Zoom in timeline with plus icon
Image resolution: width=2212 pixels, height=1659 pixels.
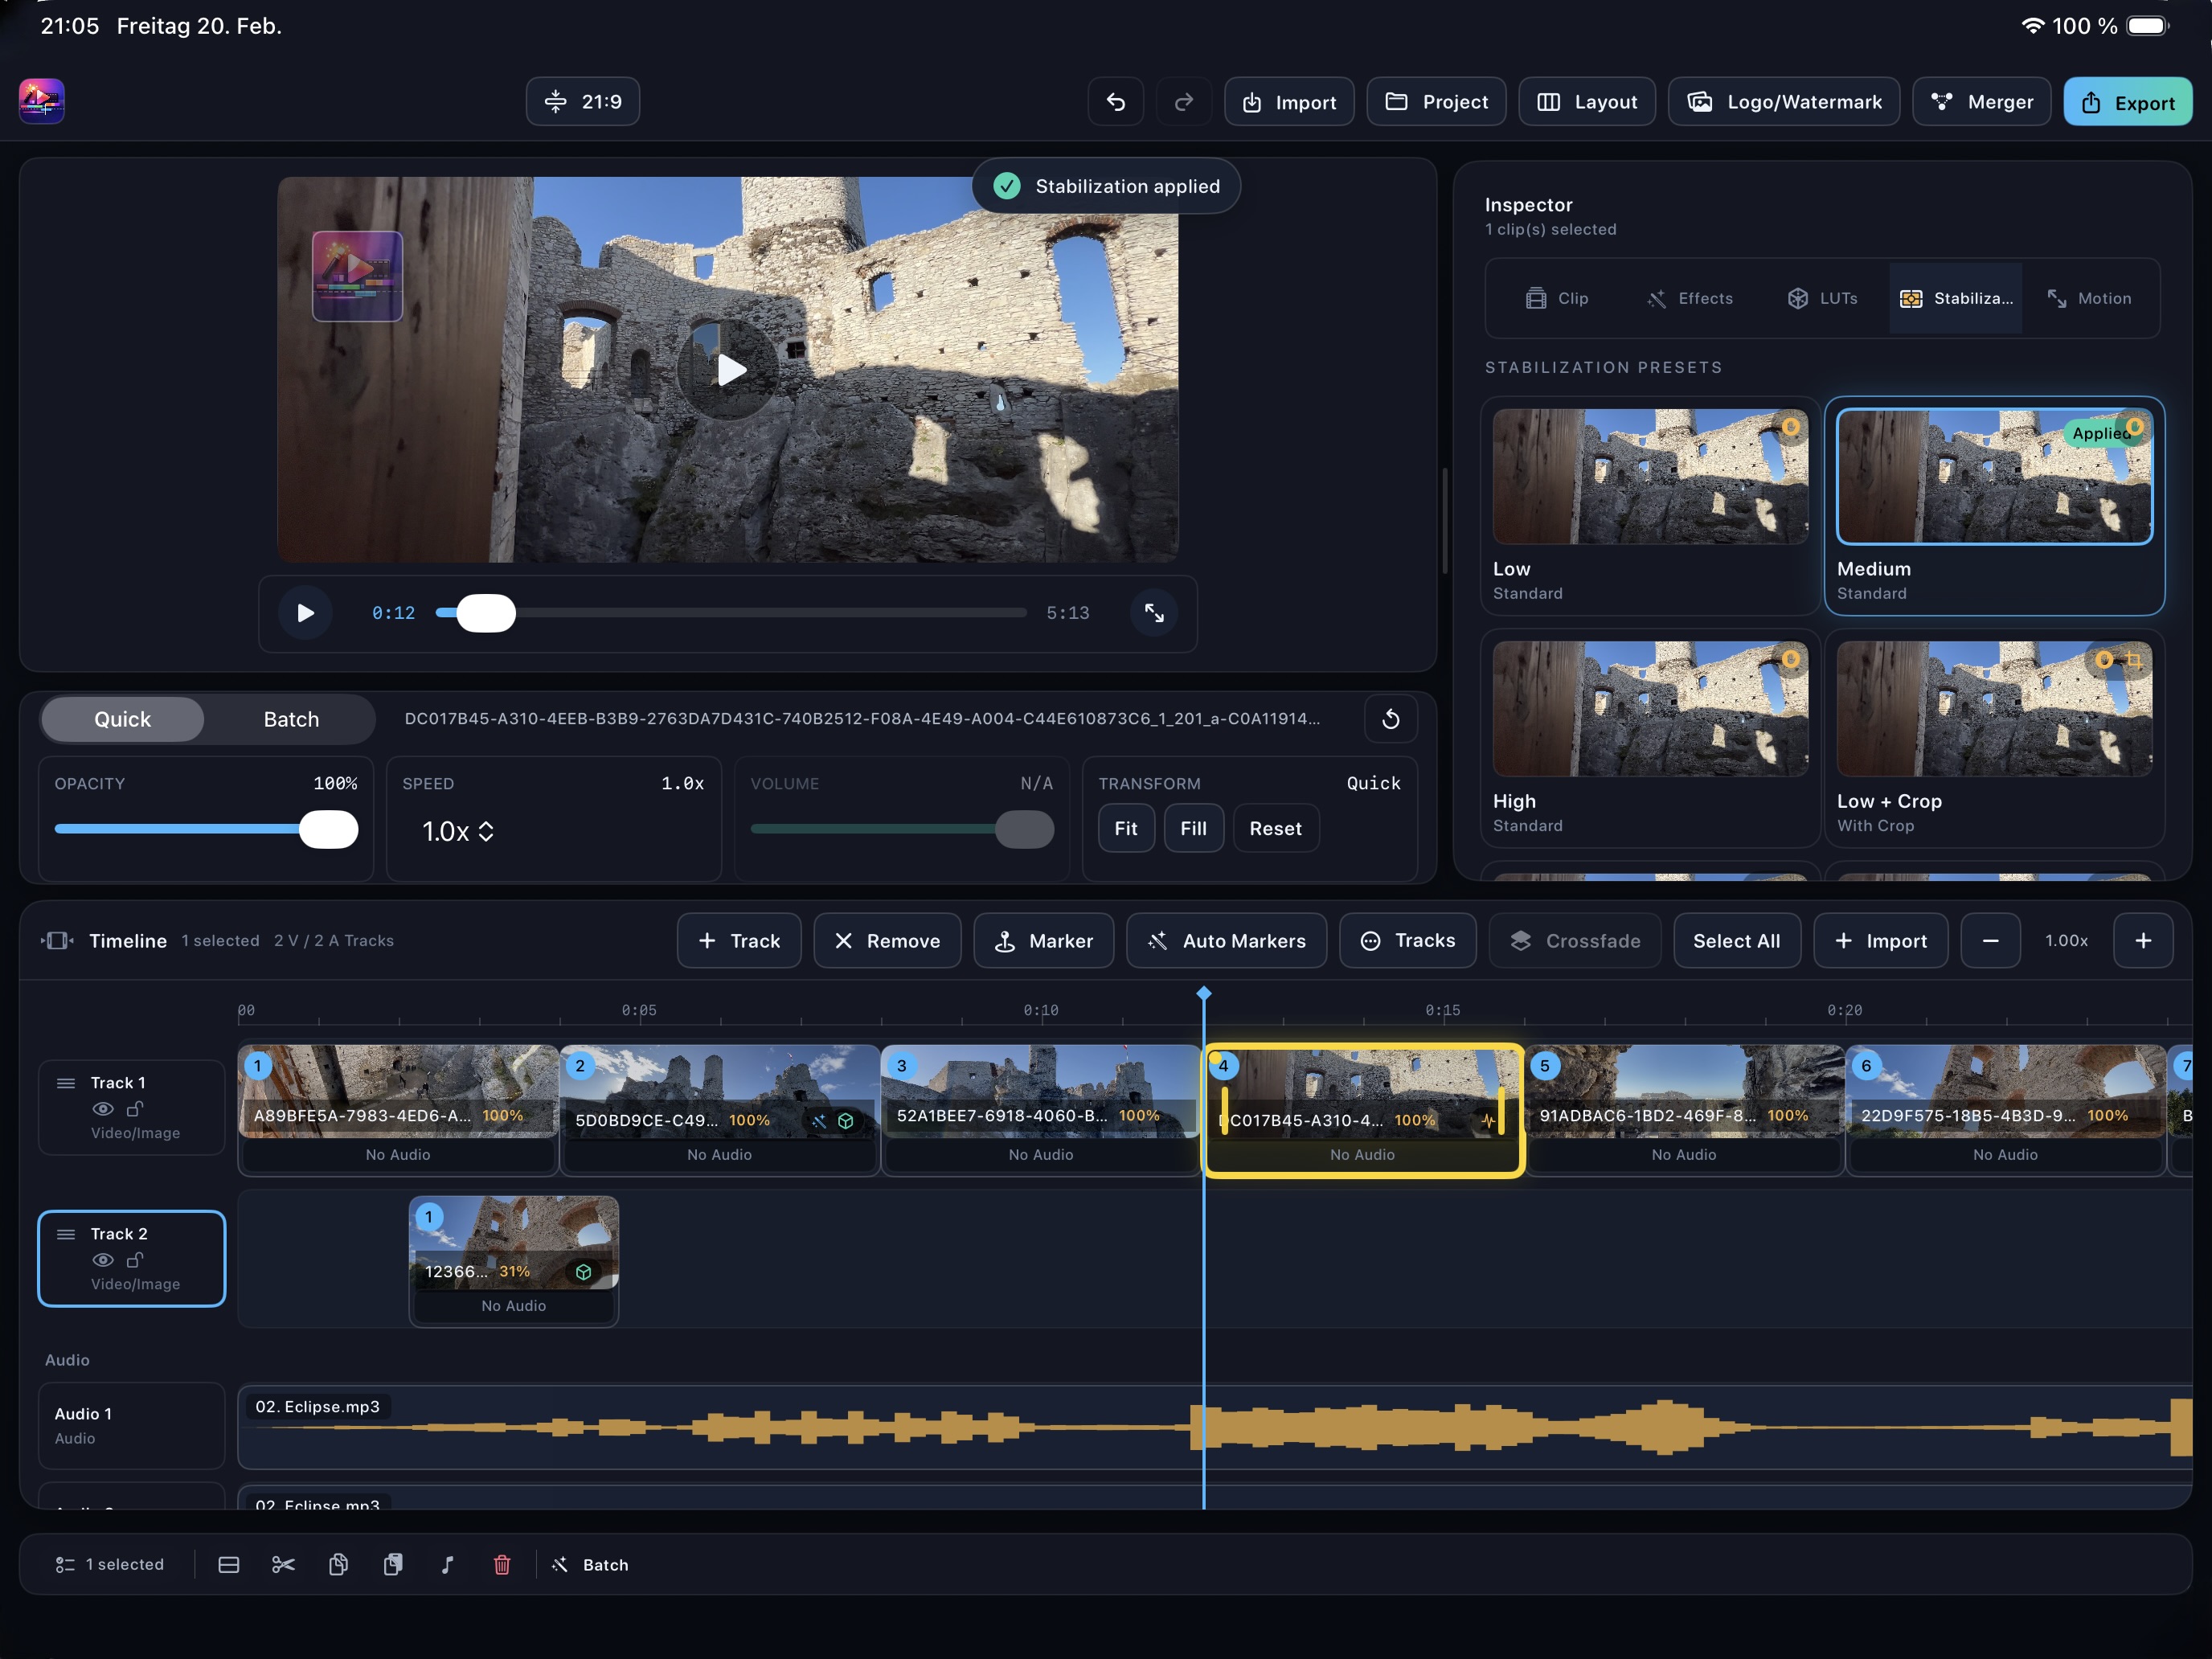pos(2143,940)
